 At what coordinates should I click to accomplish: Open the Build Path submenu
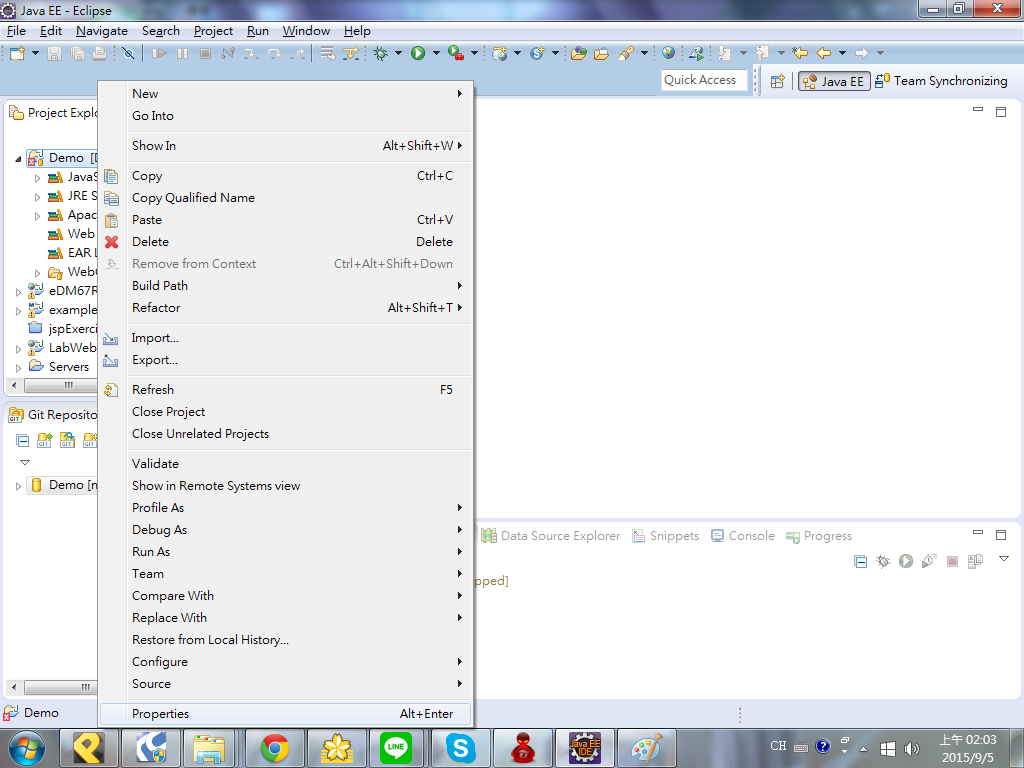[285, 285]
